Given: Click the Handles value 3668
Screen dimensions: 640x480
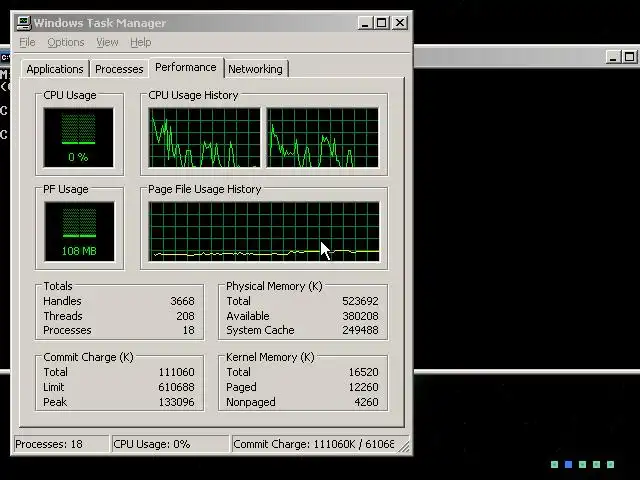Looking at the screenshot, I should [182, 301].
